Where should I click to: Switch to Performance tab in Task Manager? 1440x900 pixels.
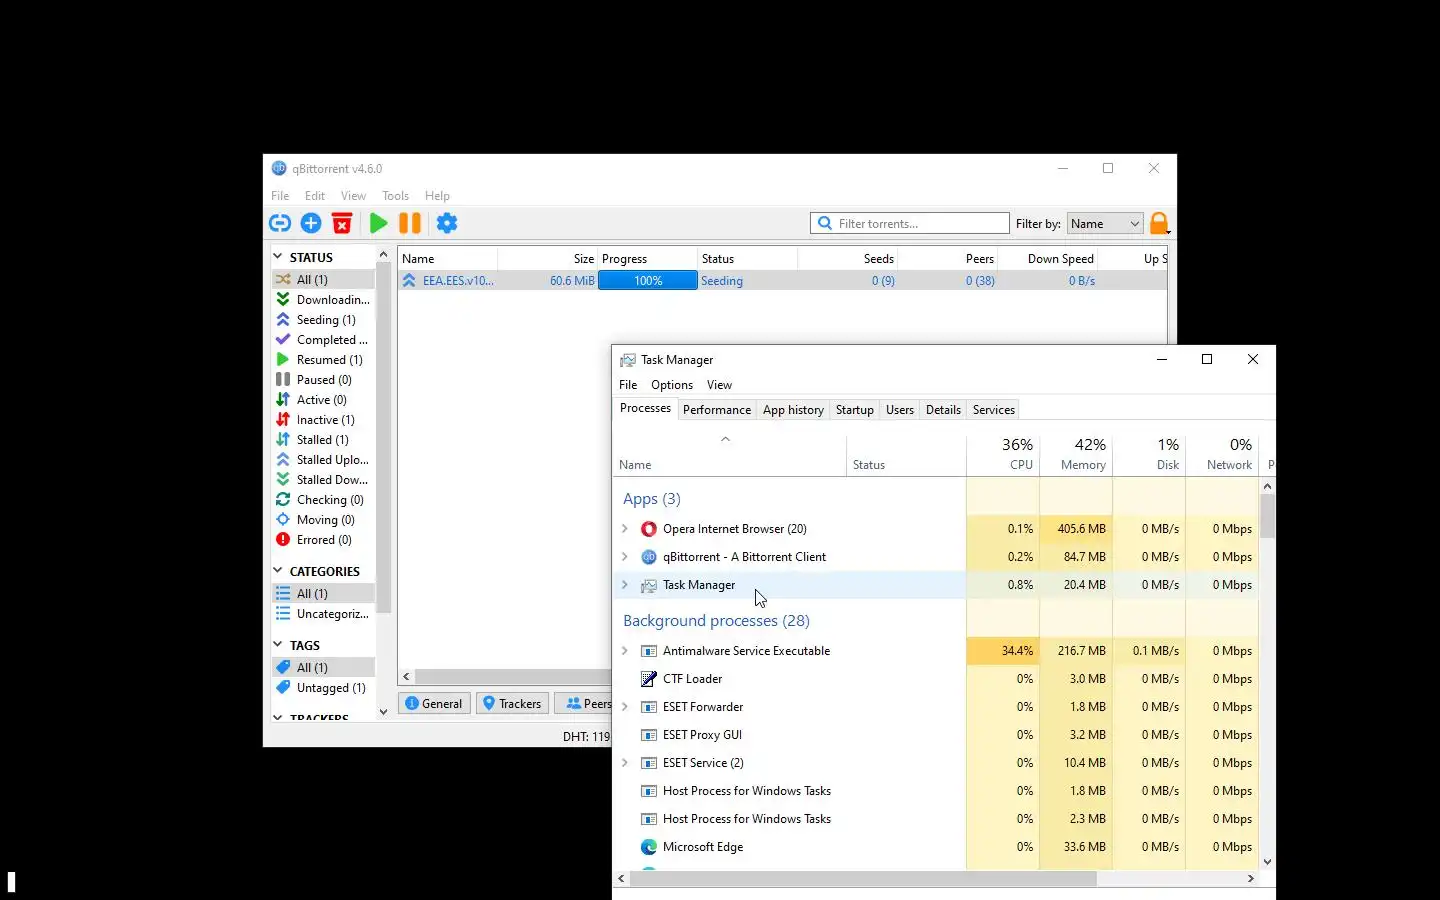717,410
